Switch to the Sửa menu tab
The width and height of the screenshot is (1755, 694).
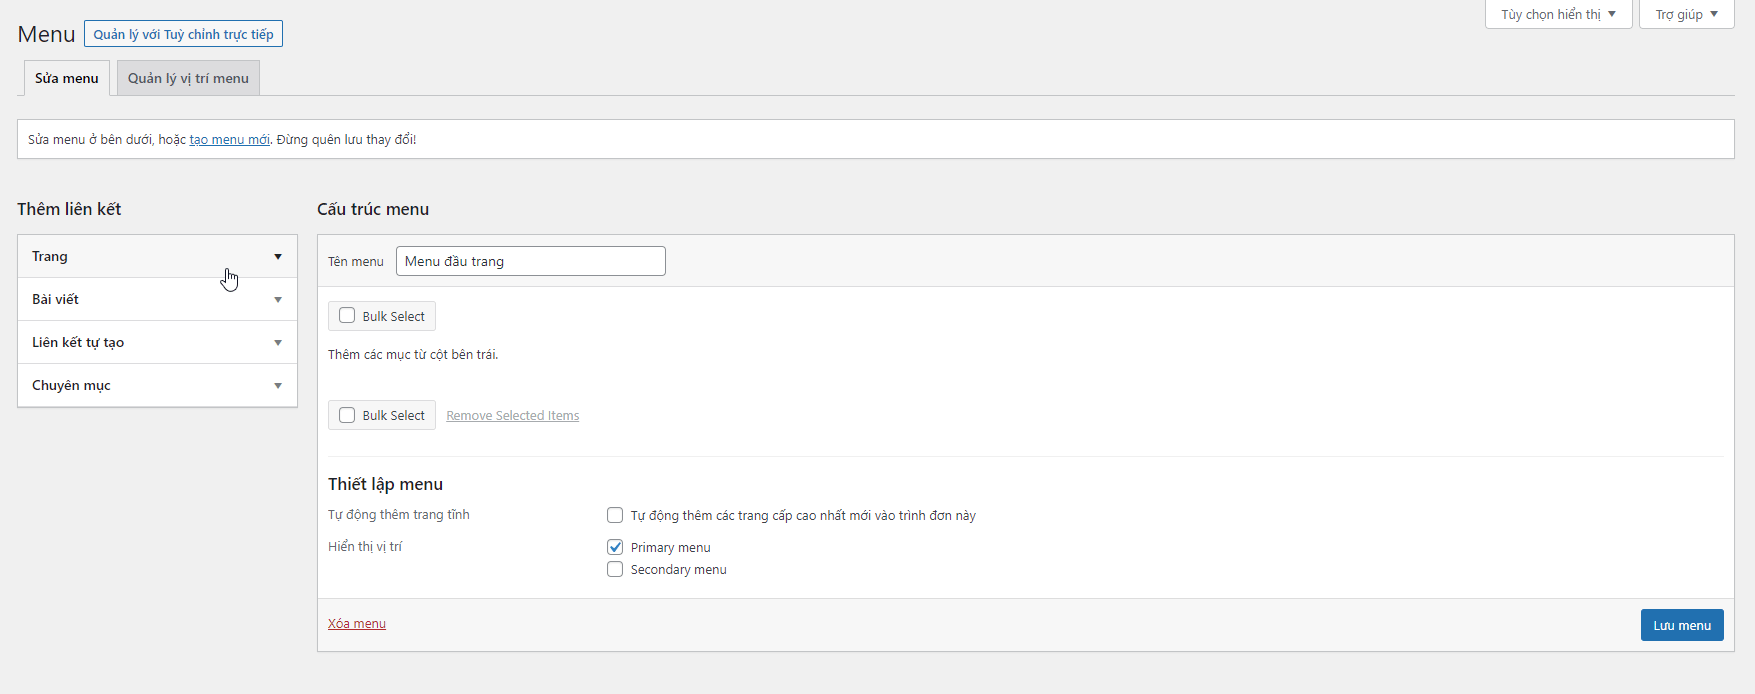click(66, 78)
